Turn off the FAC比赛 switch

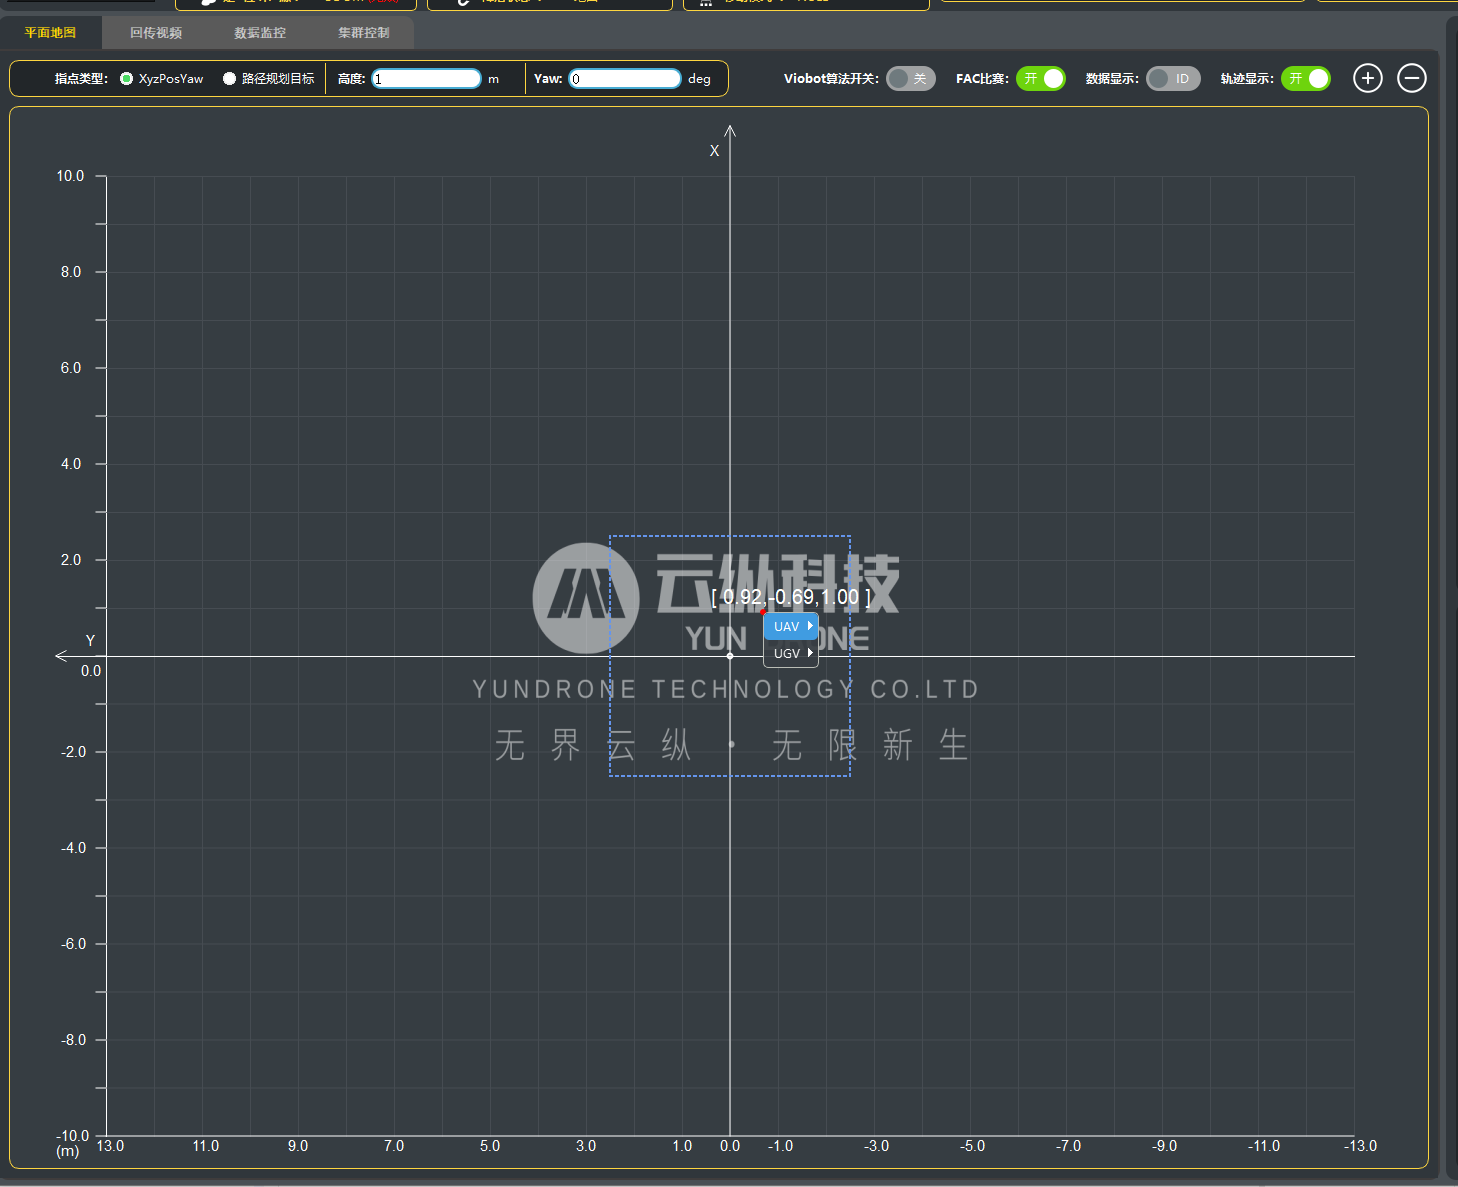(1041, 79)
